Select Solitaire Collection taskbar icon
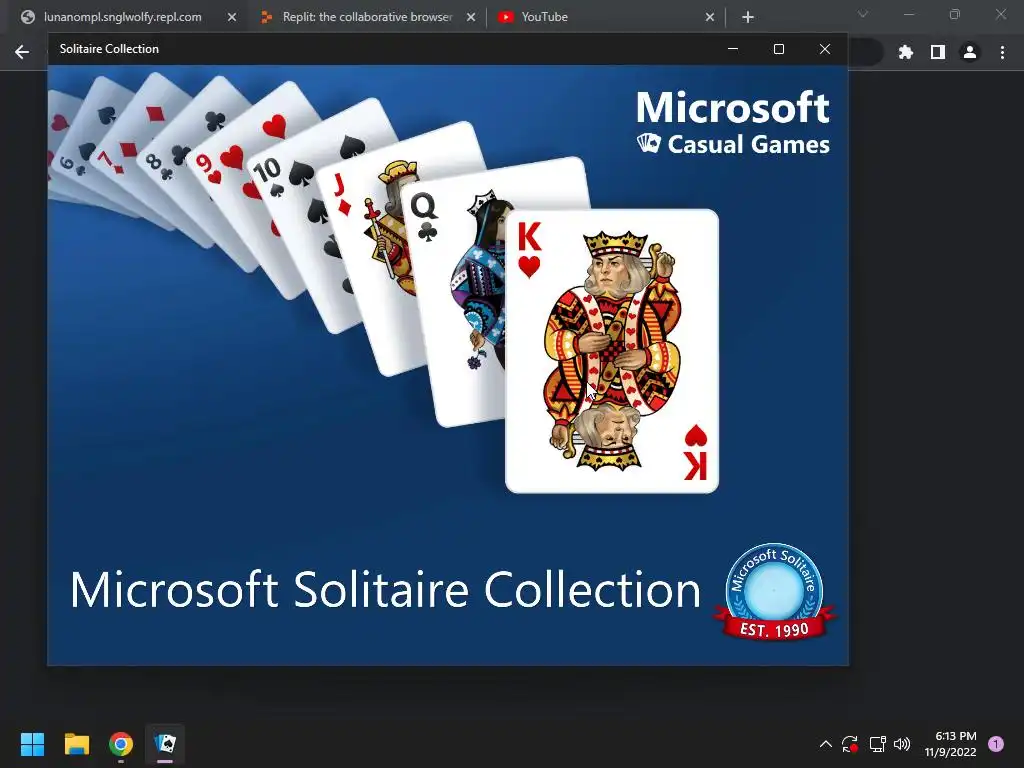Image resolution: width=1024 pixels, height=768 pixels. (x=165, y=744)
